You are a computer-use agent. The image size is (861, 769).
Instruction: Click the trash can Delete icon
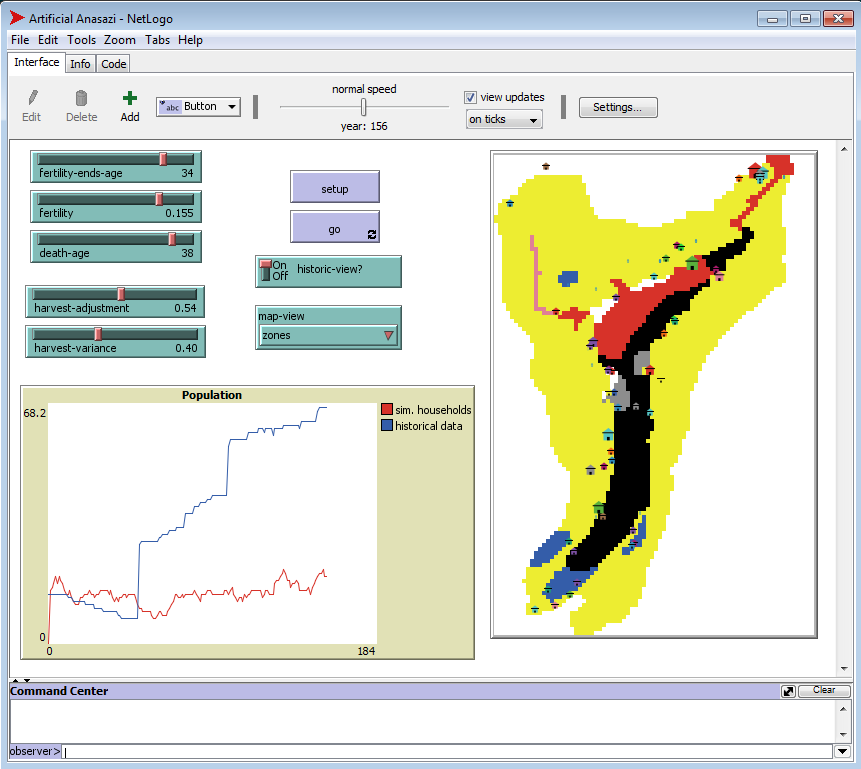[81, 98]
